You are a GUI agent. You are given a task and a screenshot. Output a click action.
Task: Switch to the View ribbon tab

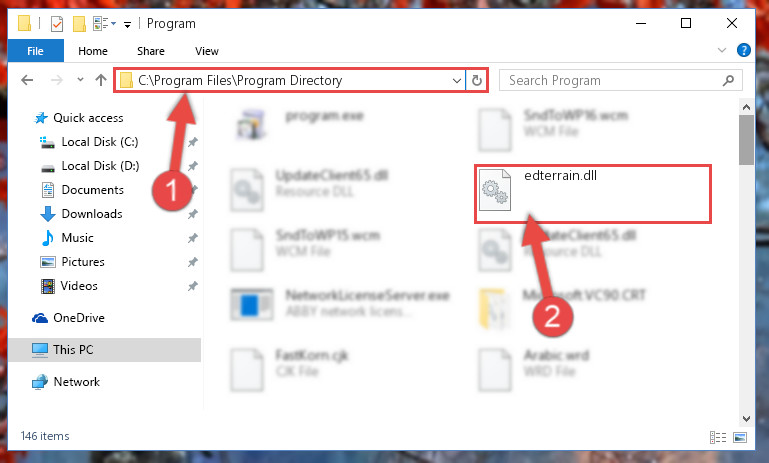206,51
